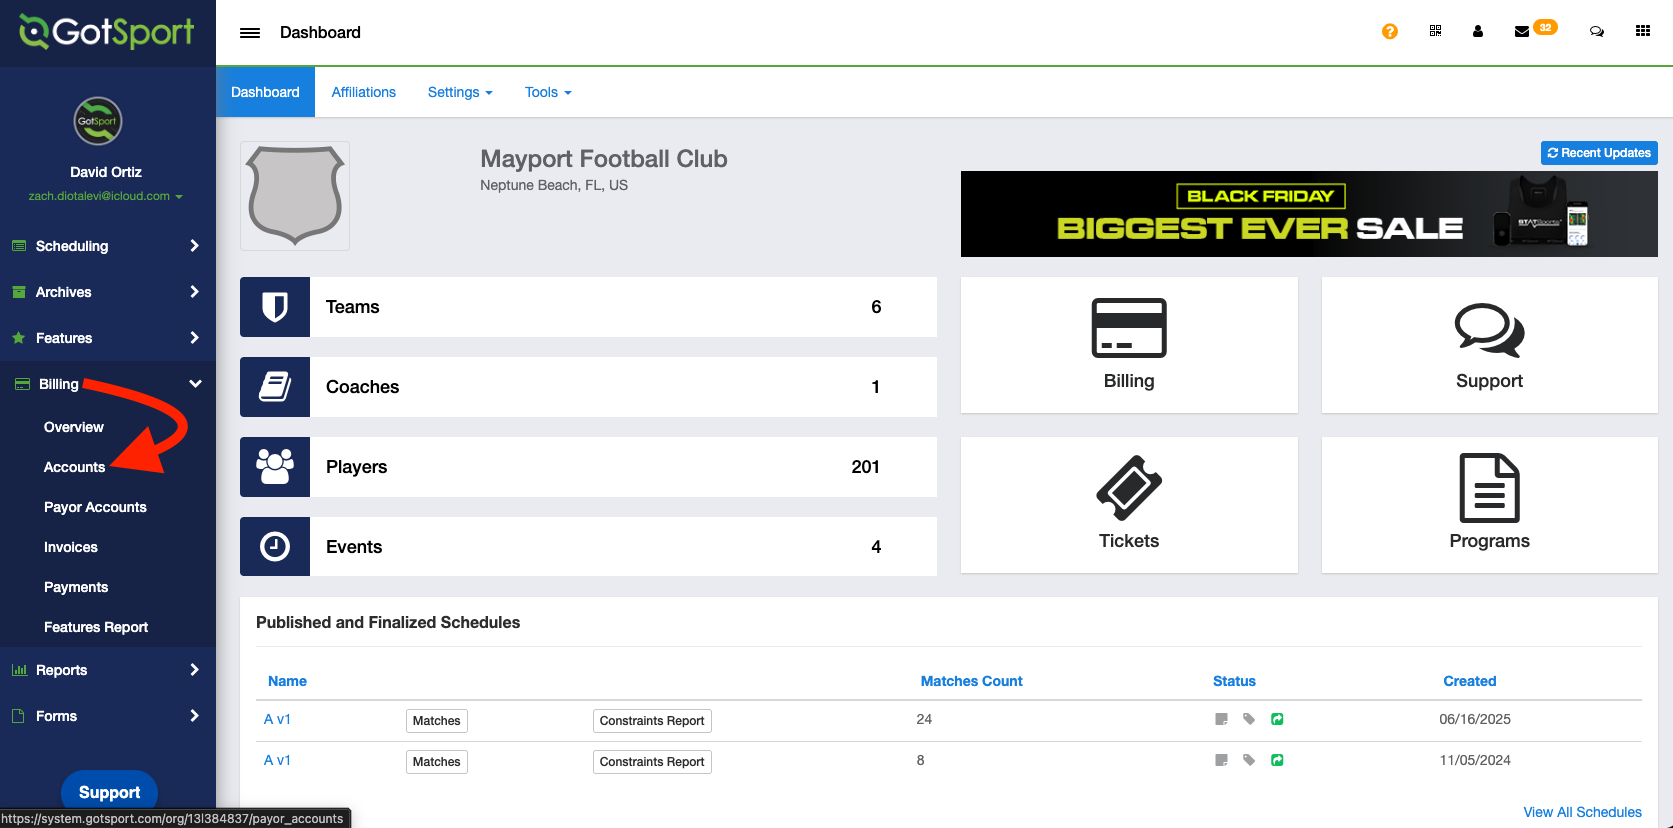This screenshot has width=1673, height=828.
Task: Open the user profile icon in header
Action: [1477, 31]
